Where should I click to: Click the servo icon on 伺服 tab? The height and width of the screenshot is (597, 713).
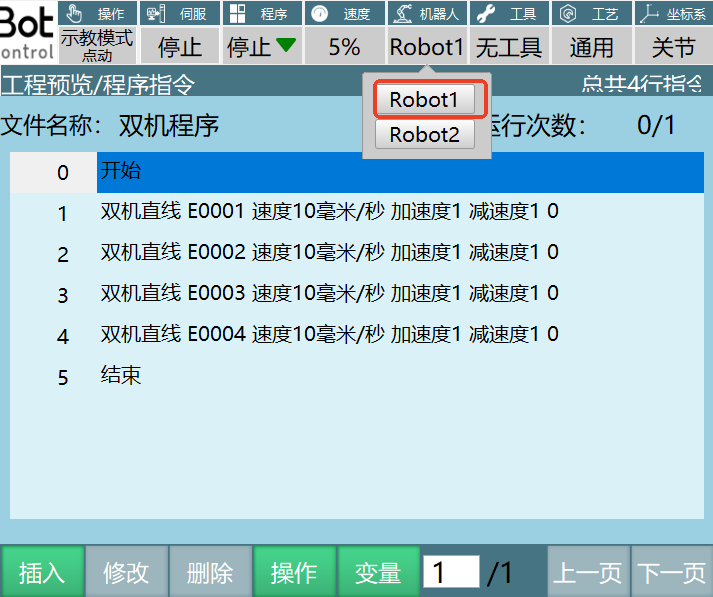pos(155,14)
